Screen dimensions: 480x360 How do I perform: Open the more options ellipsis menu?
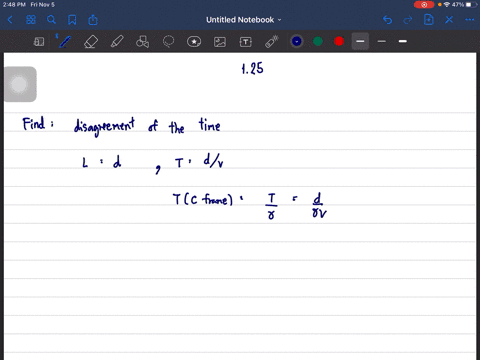coord(470,20)
